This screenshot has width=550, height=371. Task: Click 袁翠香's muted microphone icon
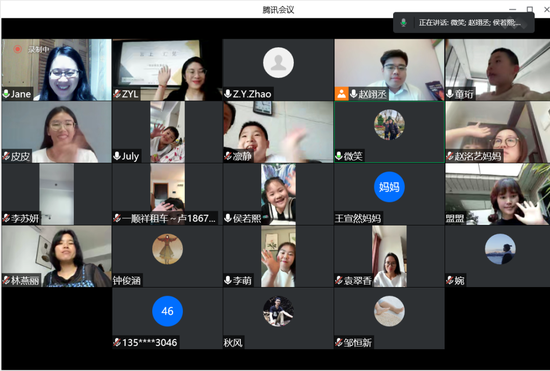339,280
